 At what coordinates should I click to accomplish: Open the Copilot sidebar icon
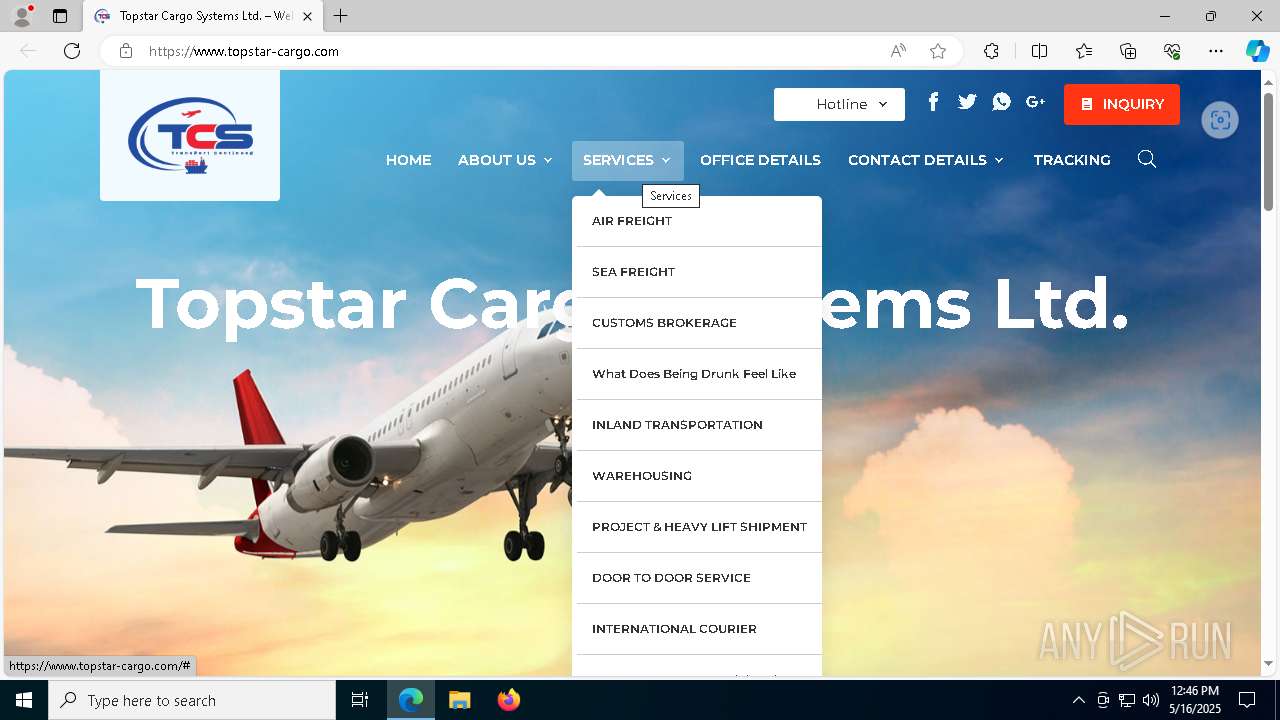[1257, 51]
